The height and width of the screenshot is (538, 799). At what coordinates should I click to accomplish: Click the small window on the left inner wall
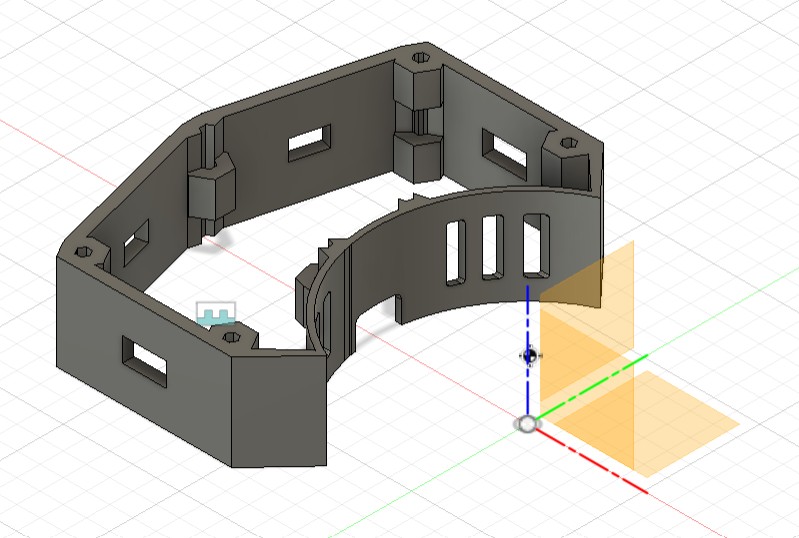[134, 238]
